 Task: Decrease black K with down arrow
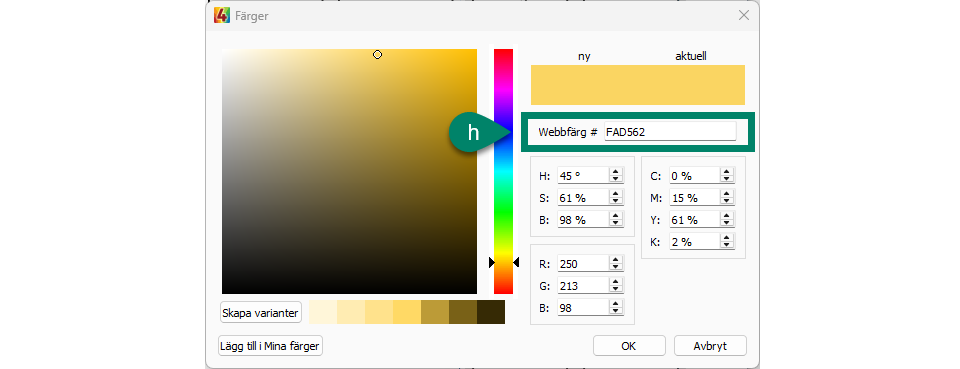727,245
